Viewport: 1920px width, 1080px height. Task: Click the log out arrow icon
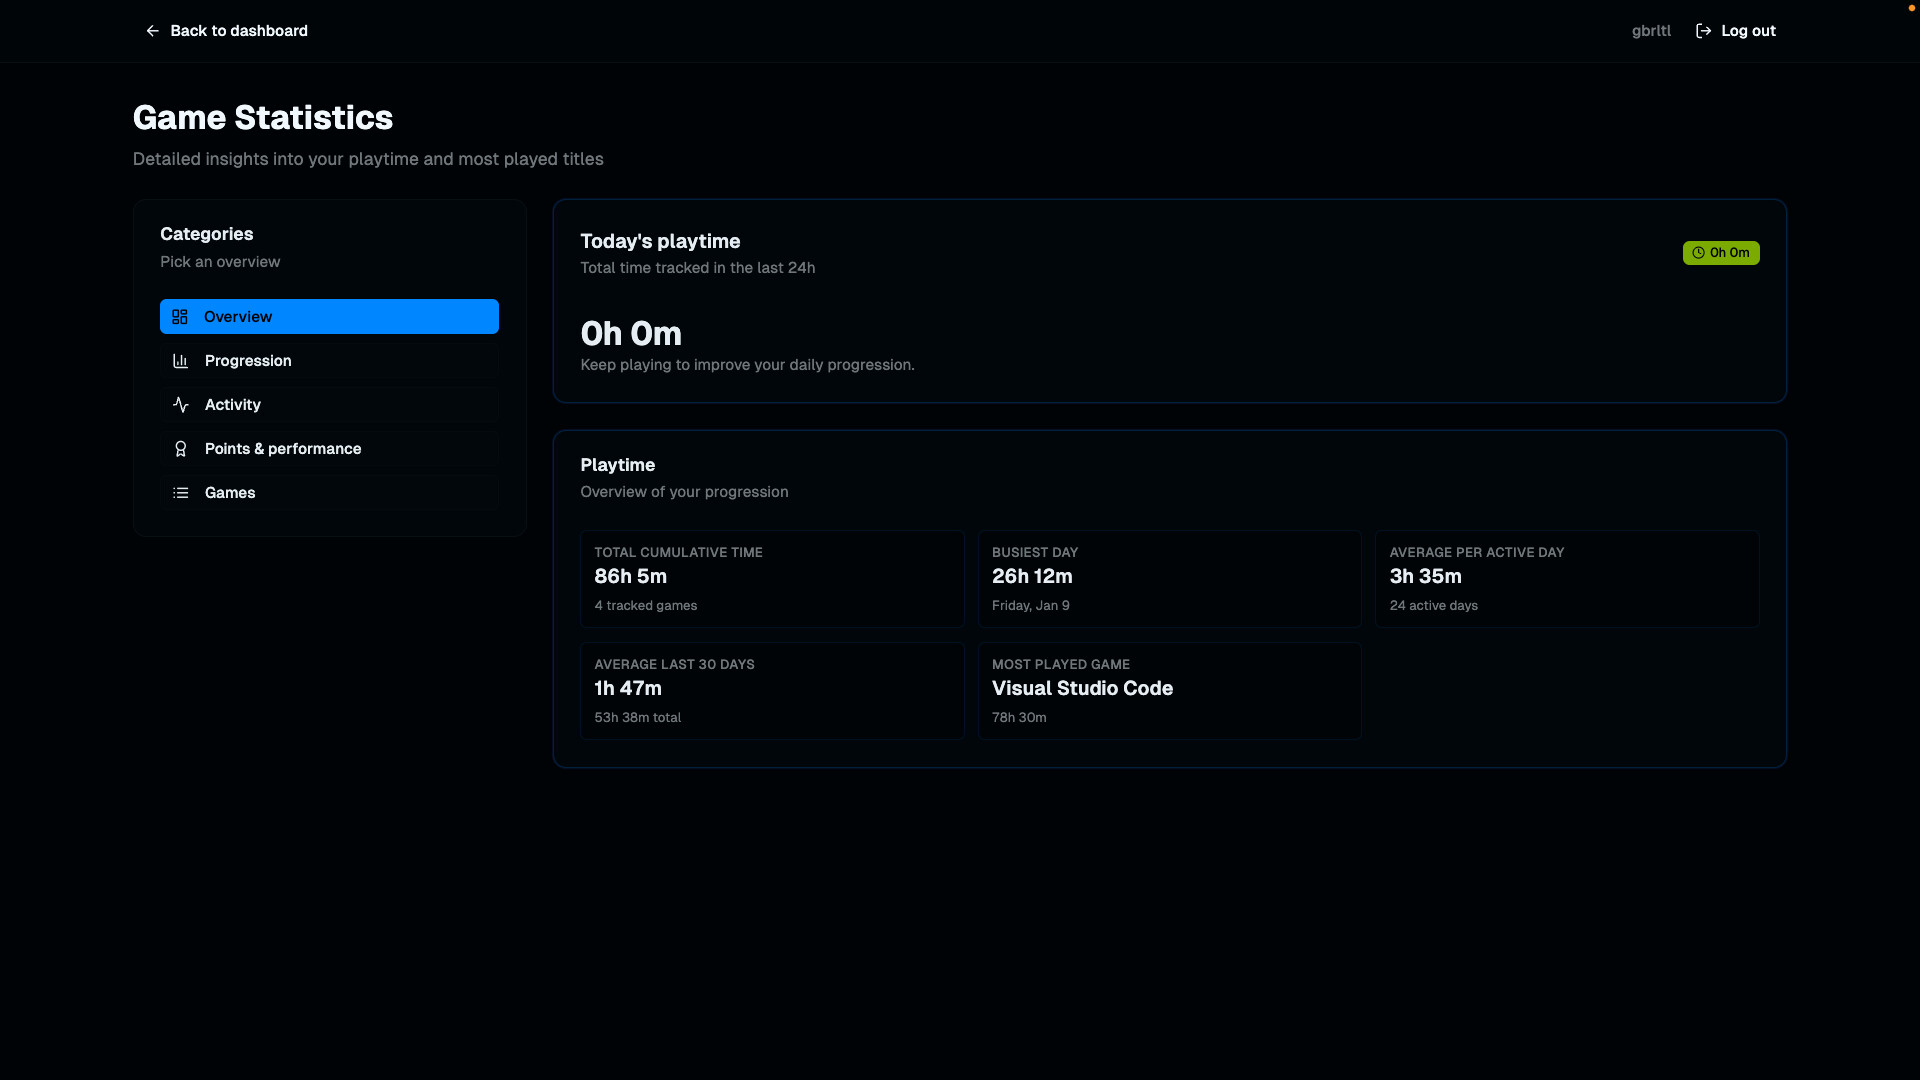tap(1703, 31)
